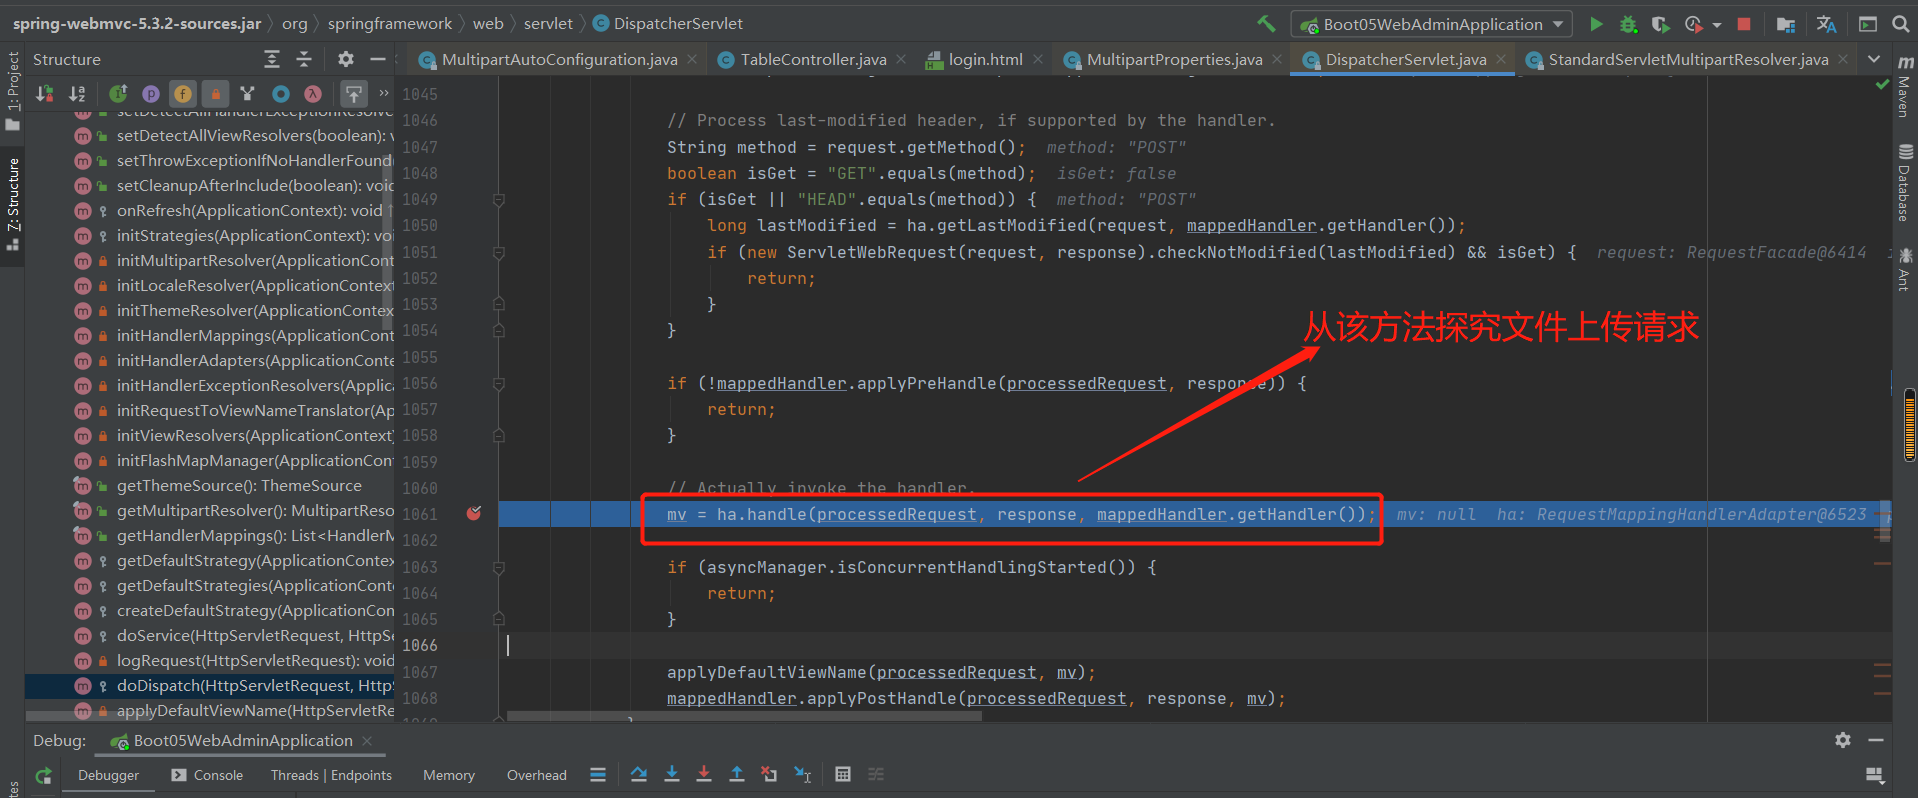Click the Step Over debug icon
The image size is (1918, 798).
coord(639,774)
